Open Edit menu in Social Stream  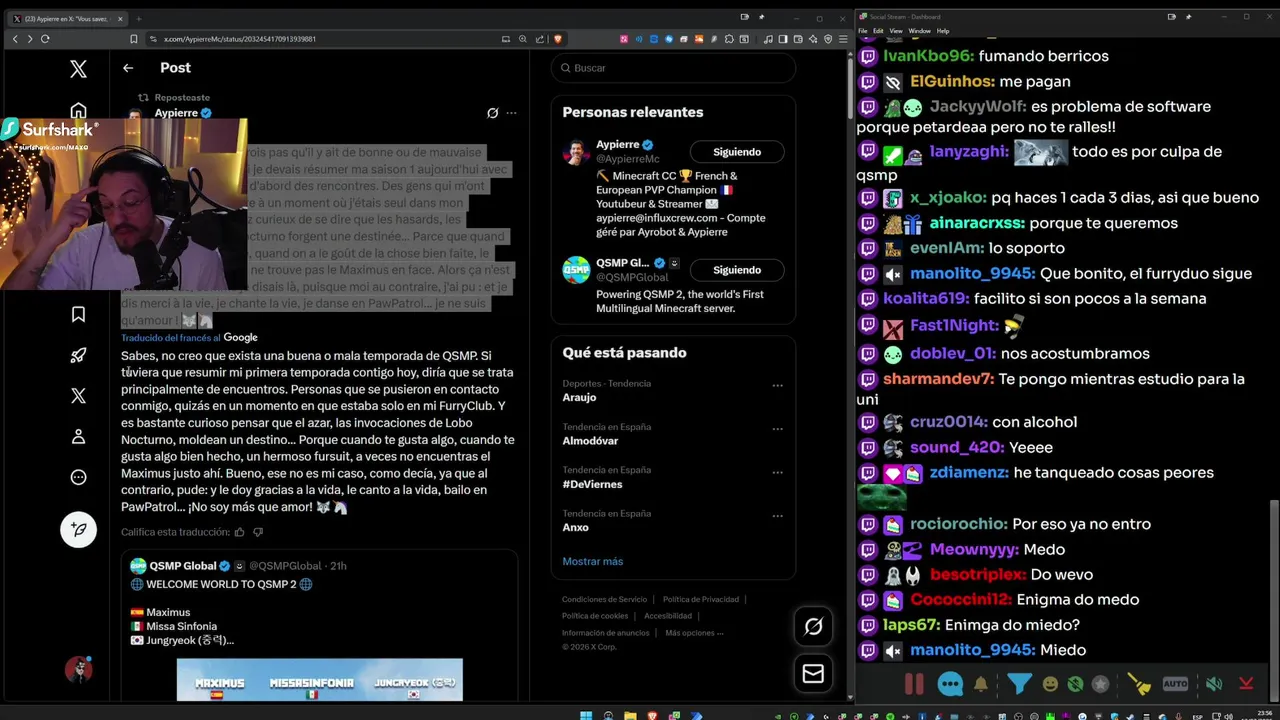pos(878,31)
